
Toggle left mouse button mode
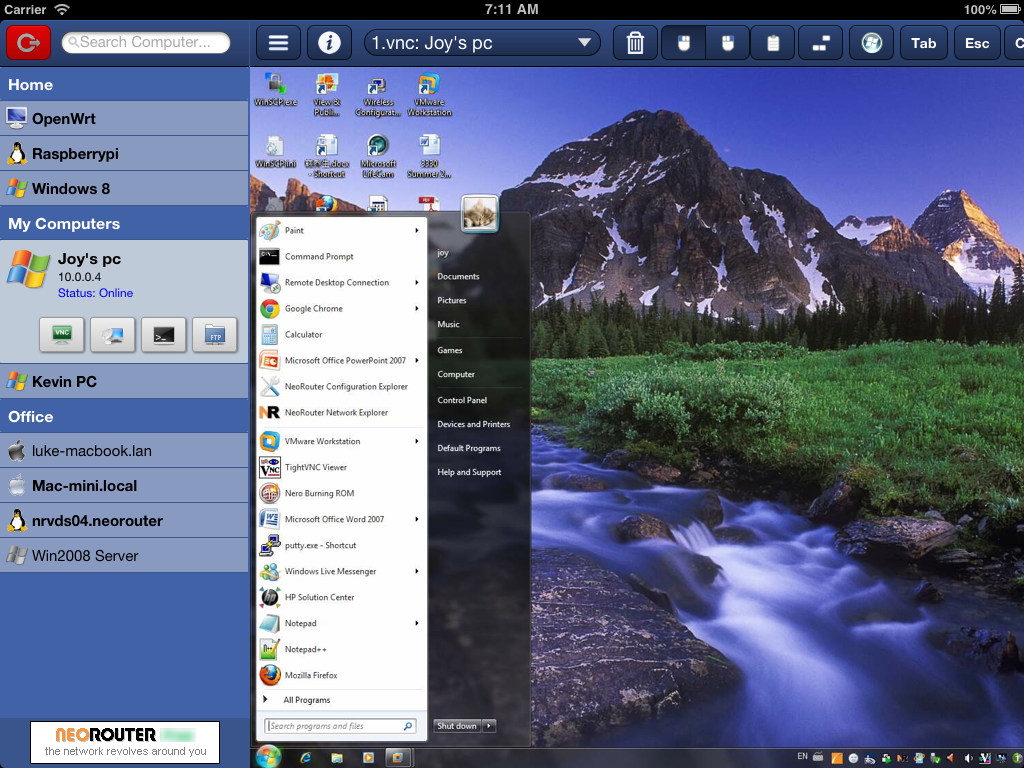tap(683, 43)
